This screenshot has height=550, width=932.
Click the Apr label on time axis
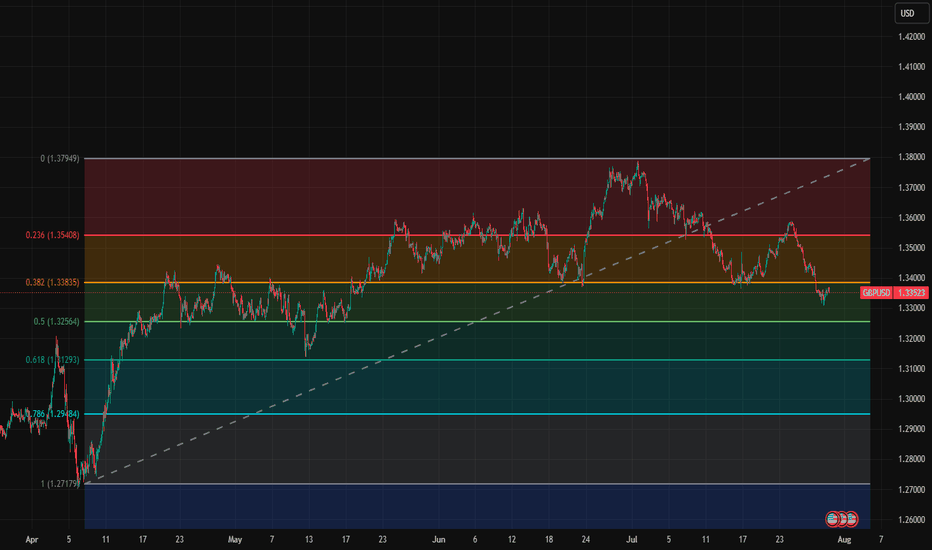(32, 540)
